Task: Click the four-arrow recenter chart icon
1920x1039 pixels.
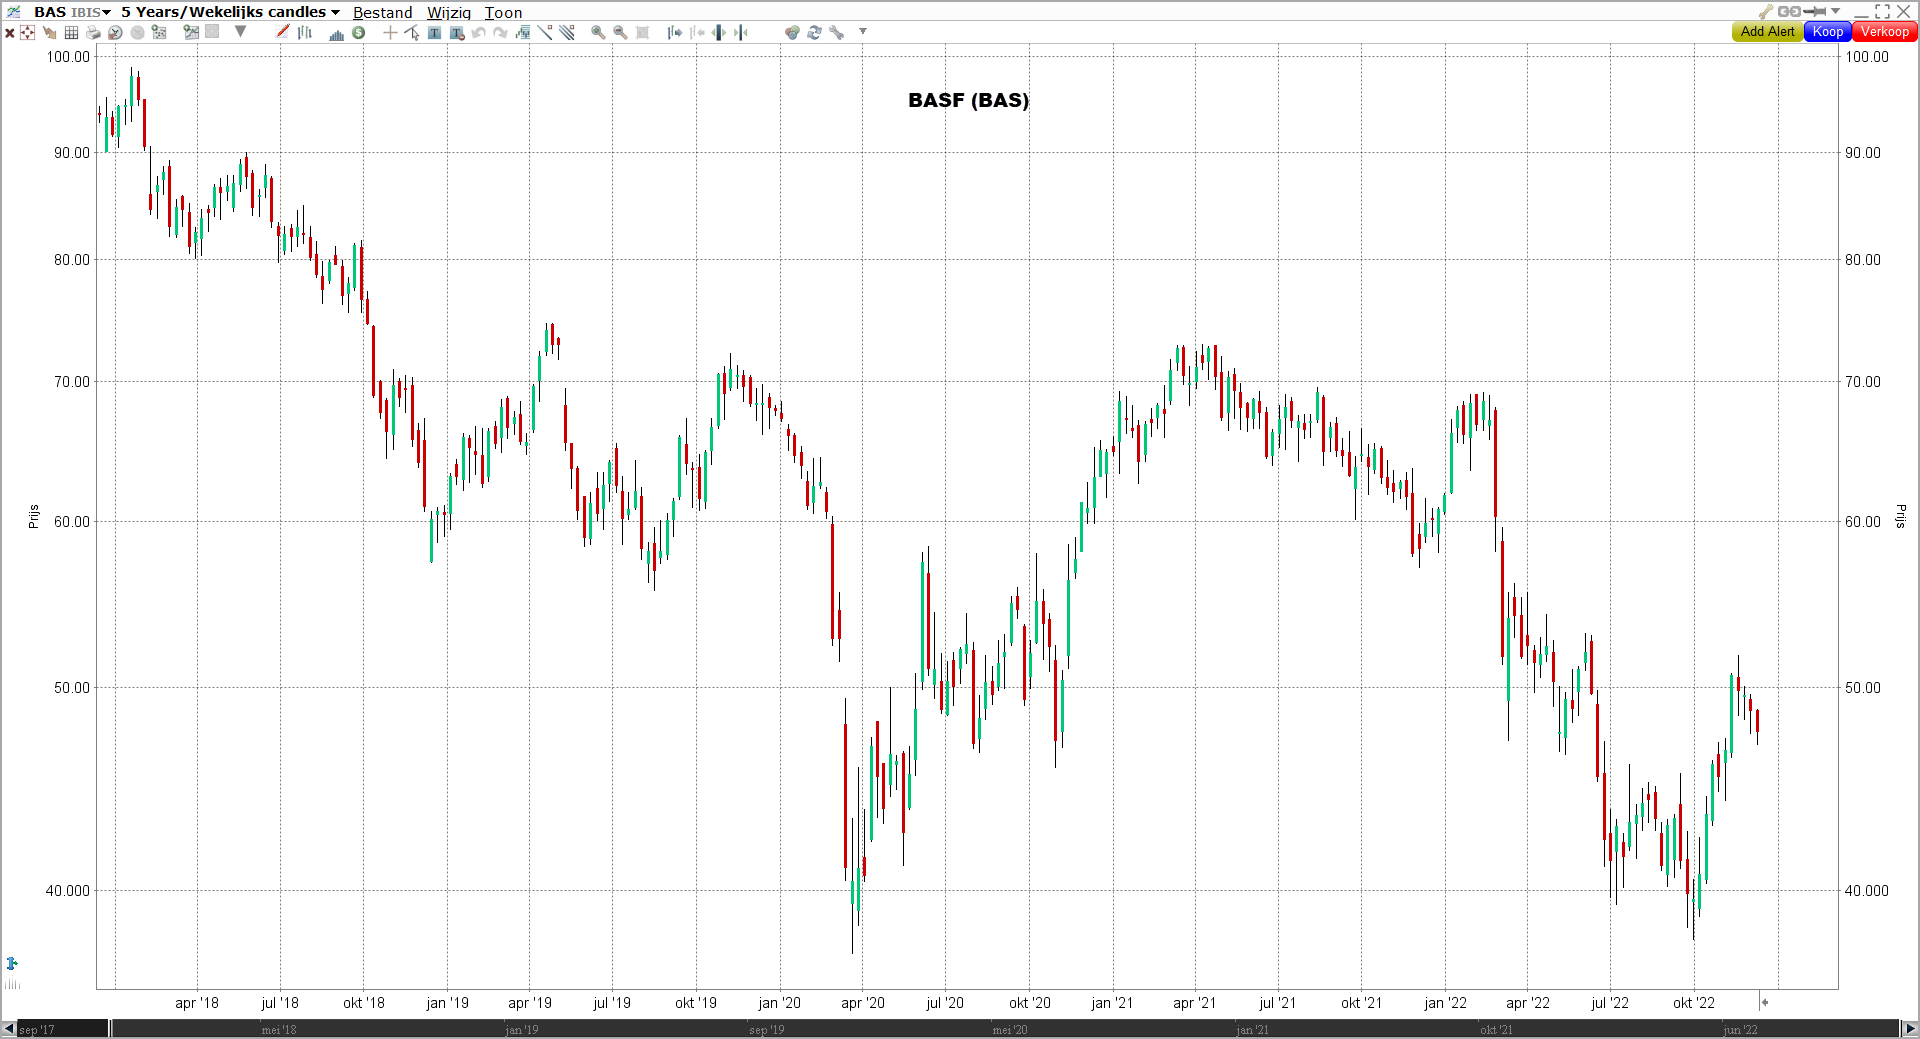Action: pos(27,32)
